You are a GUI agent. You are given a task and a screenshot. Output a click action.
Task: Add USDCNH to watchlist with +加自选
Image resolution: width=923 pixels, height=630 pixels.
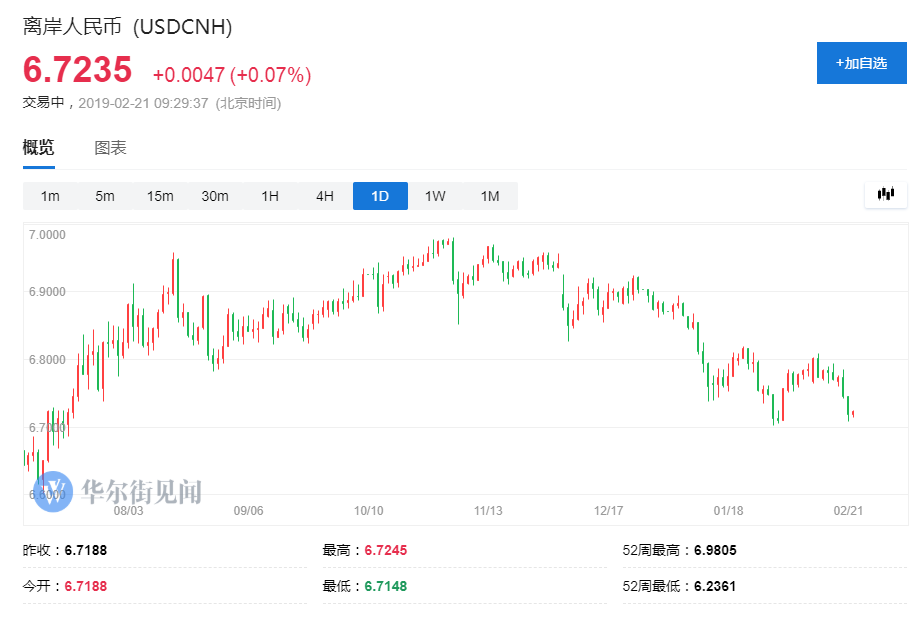click(861, 63)
